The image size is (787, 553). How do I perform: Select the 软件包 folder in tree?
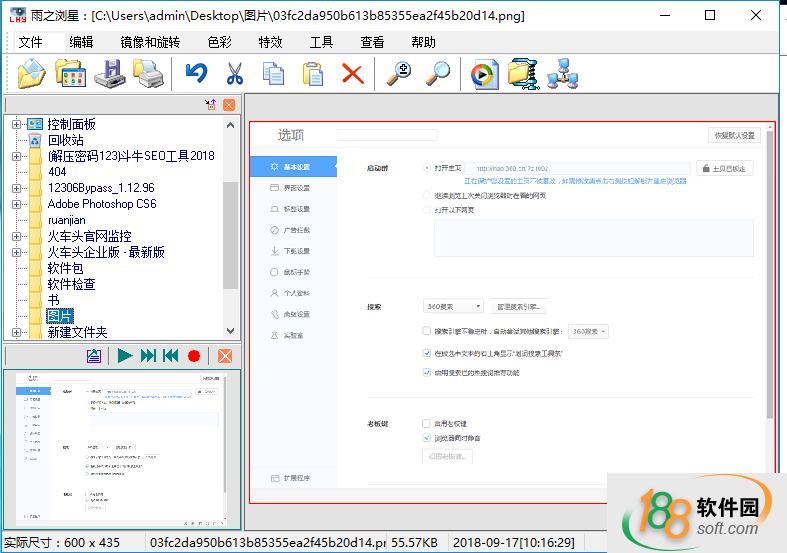65,268
